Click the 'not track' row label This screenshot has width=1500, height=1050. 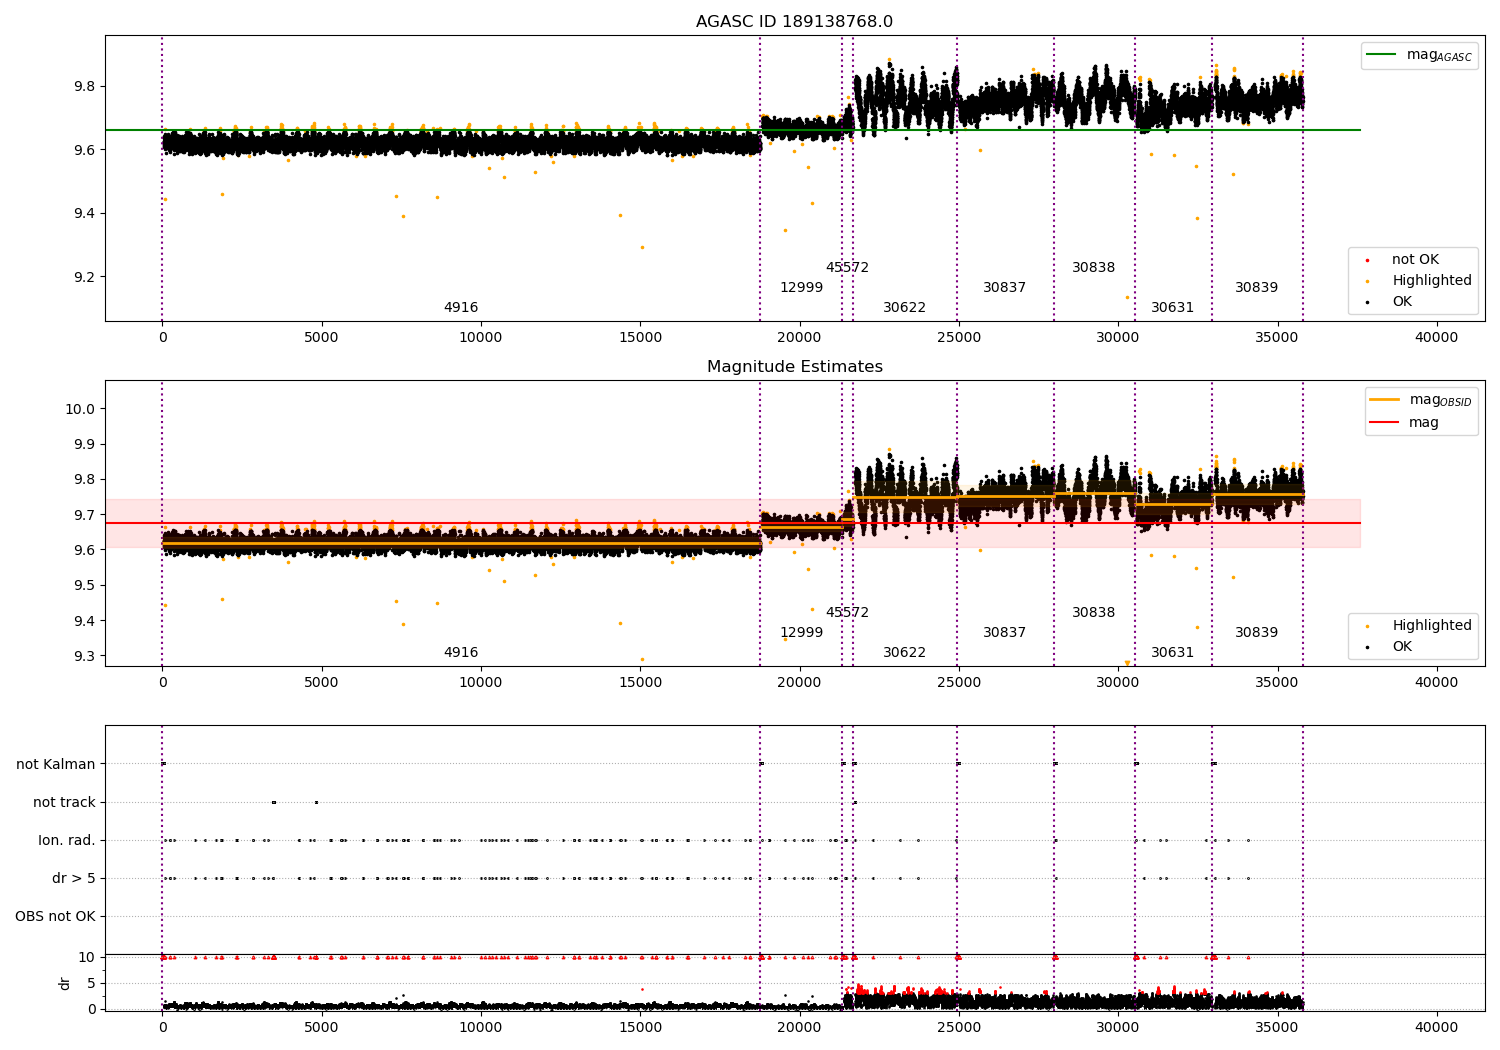point(64,803)
